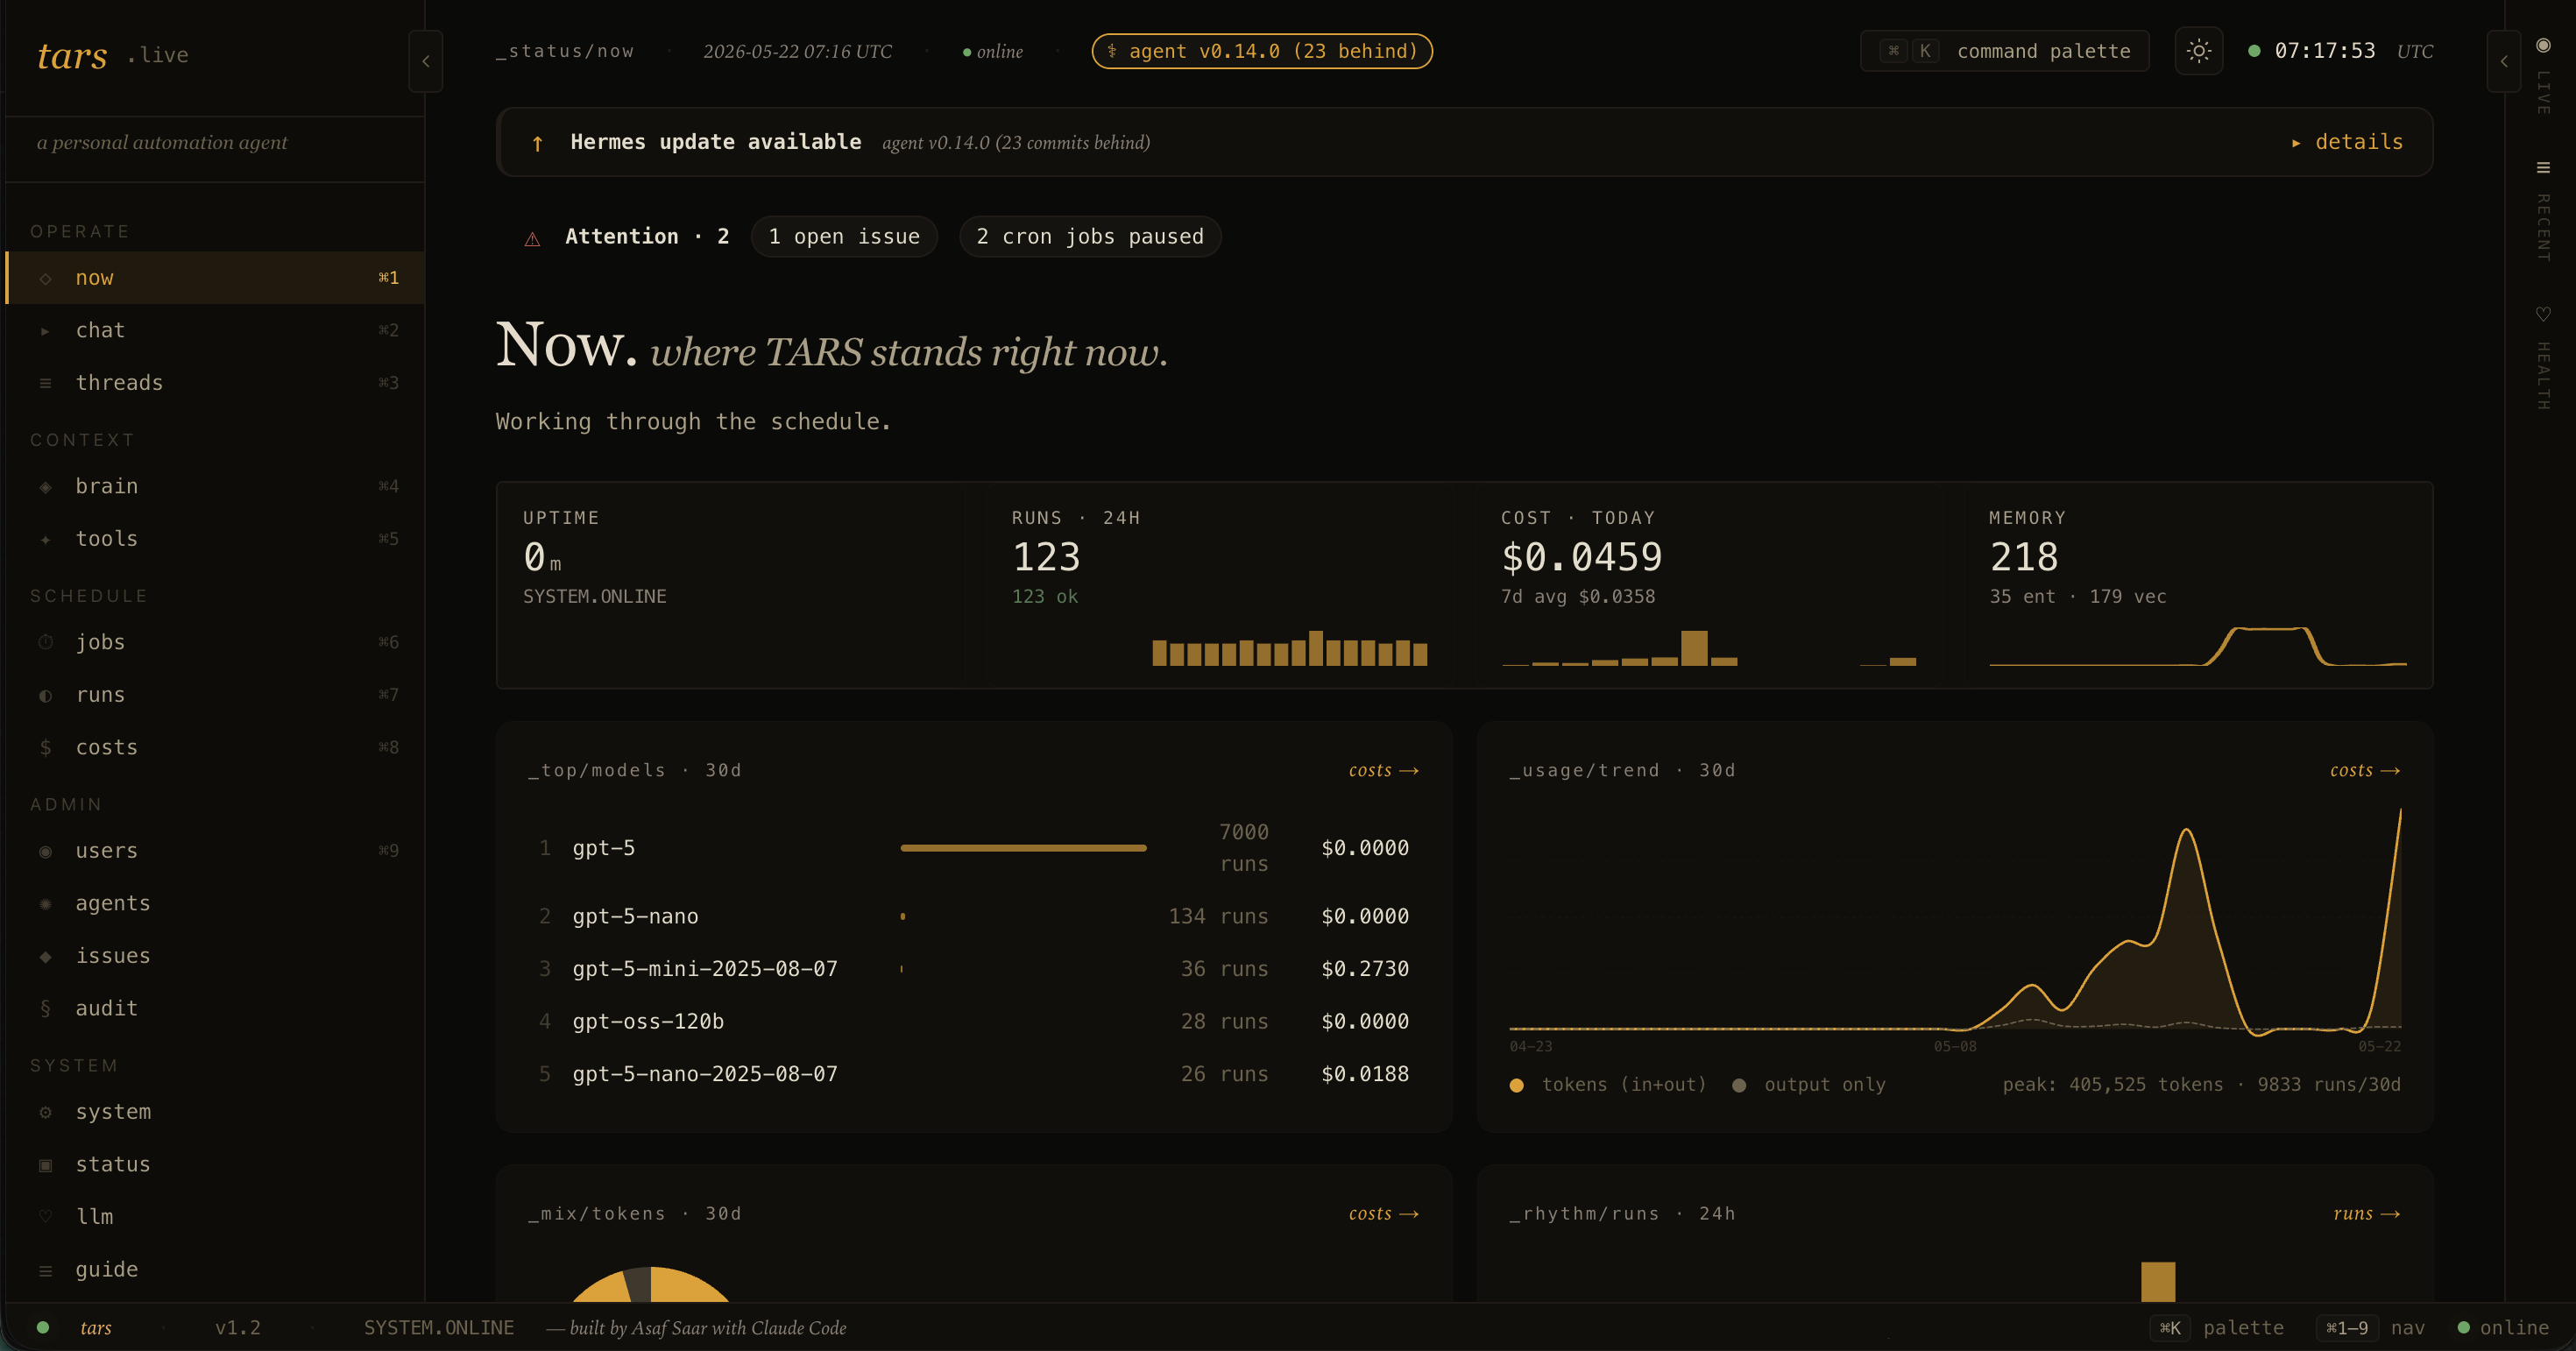Toggle the light/dark theme sun button
Viewport: 2576px width, 1351px height.
click(x=2198, y=51)
